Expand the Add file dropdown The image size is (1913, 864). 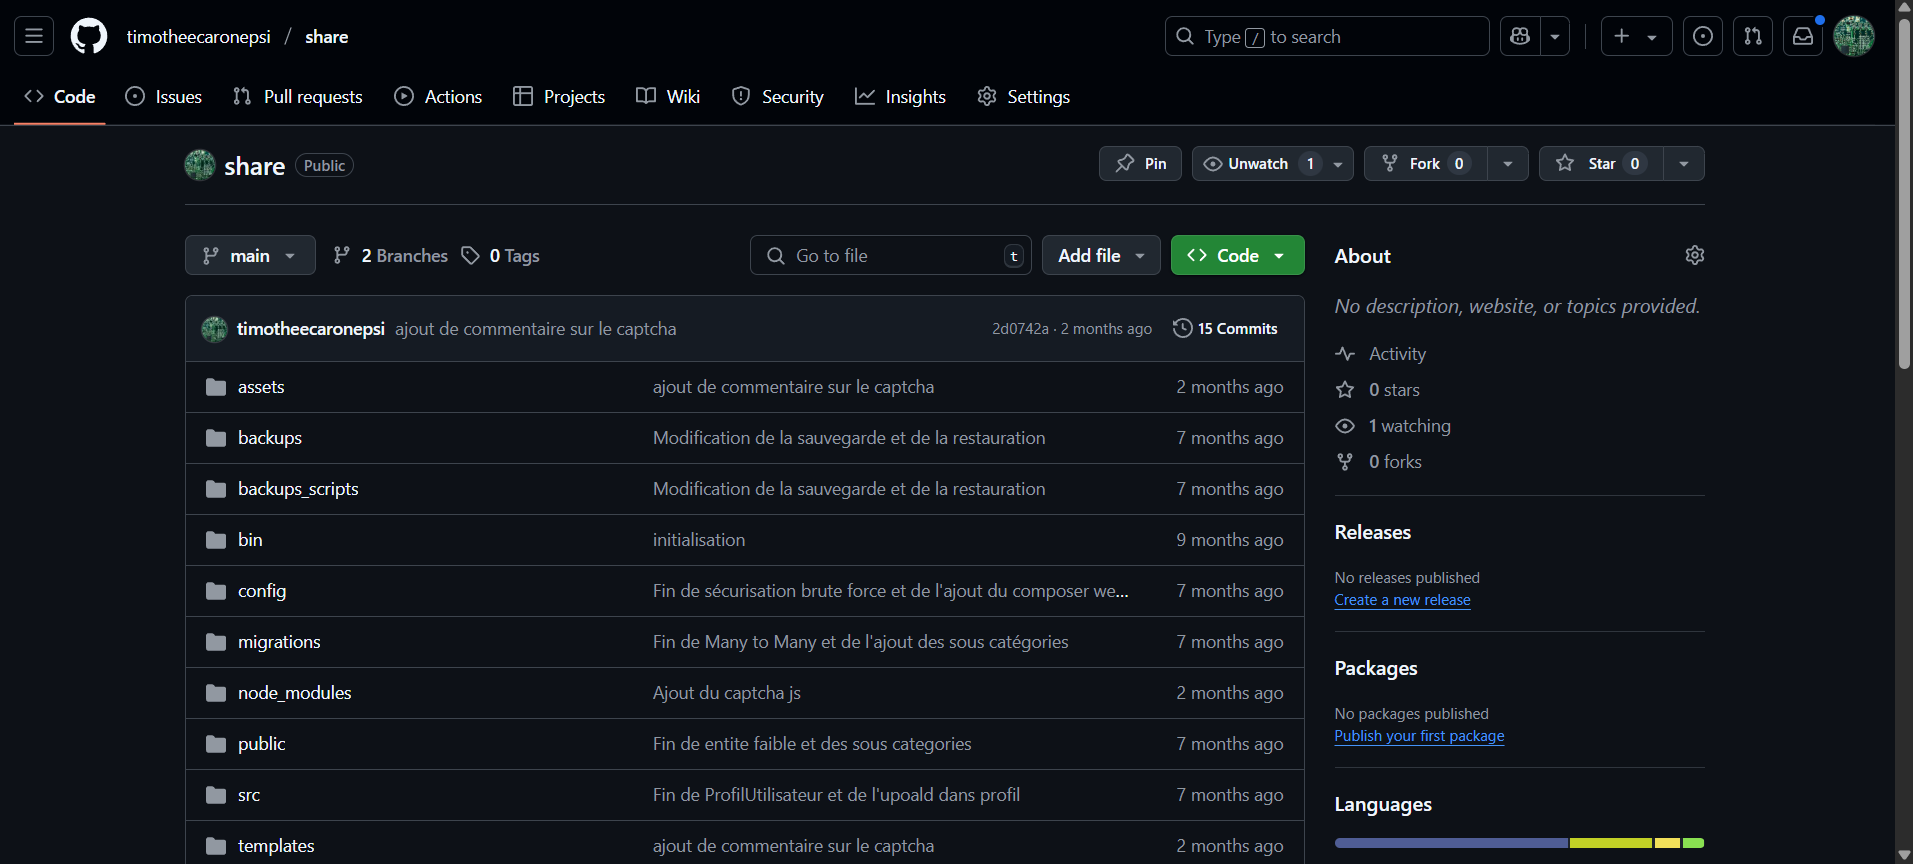[x=1100, y=255]
